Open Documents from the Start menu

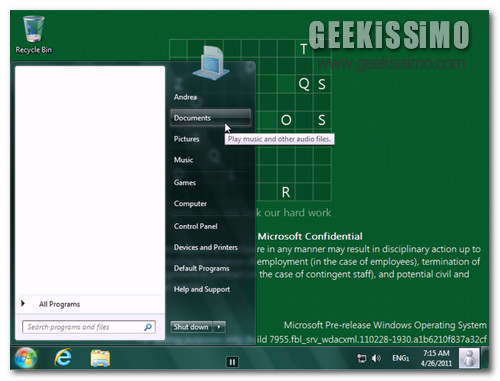[210, 118]
